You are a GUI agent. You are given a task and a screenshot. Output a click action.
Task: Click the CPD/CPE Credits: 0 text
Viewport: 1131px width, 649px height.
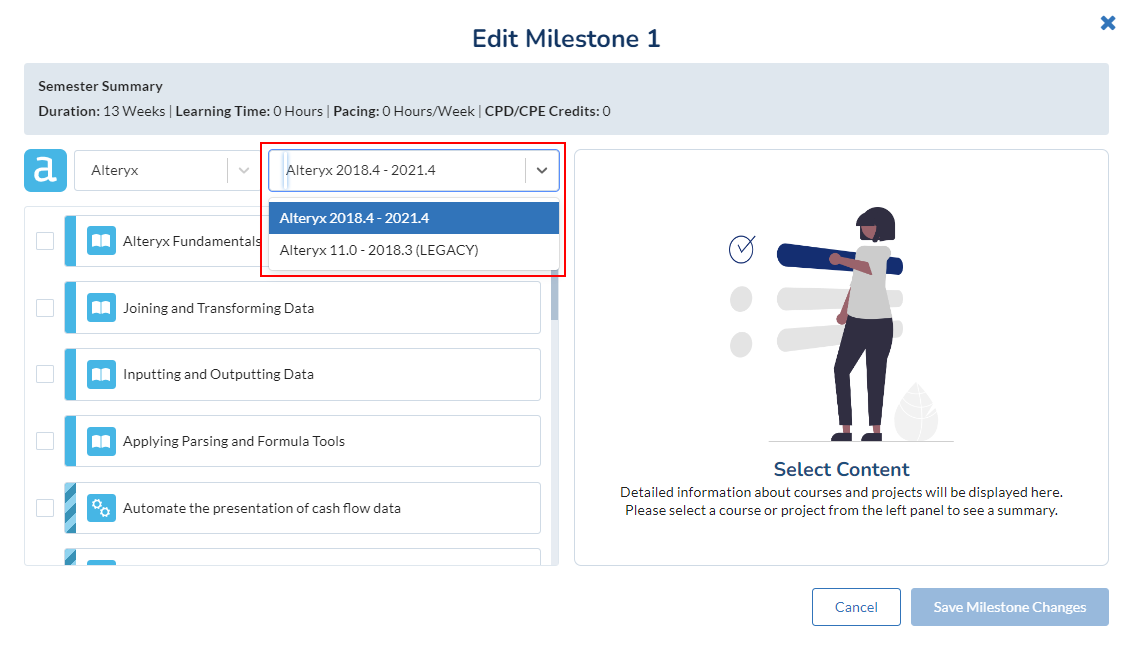point(547,111)
